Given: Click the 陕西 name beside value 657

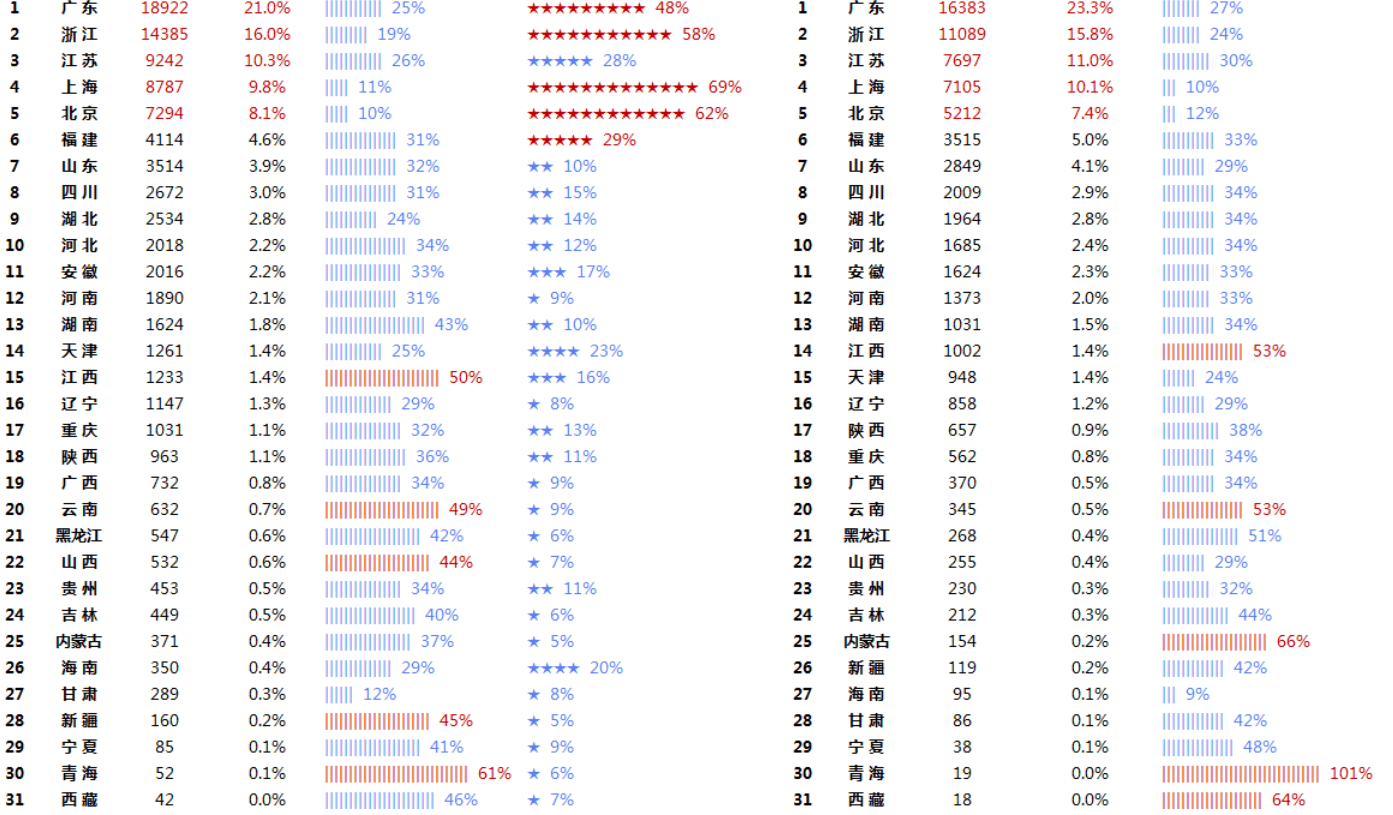Looking at the screenshot, I should 866,430.
